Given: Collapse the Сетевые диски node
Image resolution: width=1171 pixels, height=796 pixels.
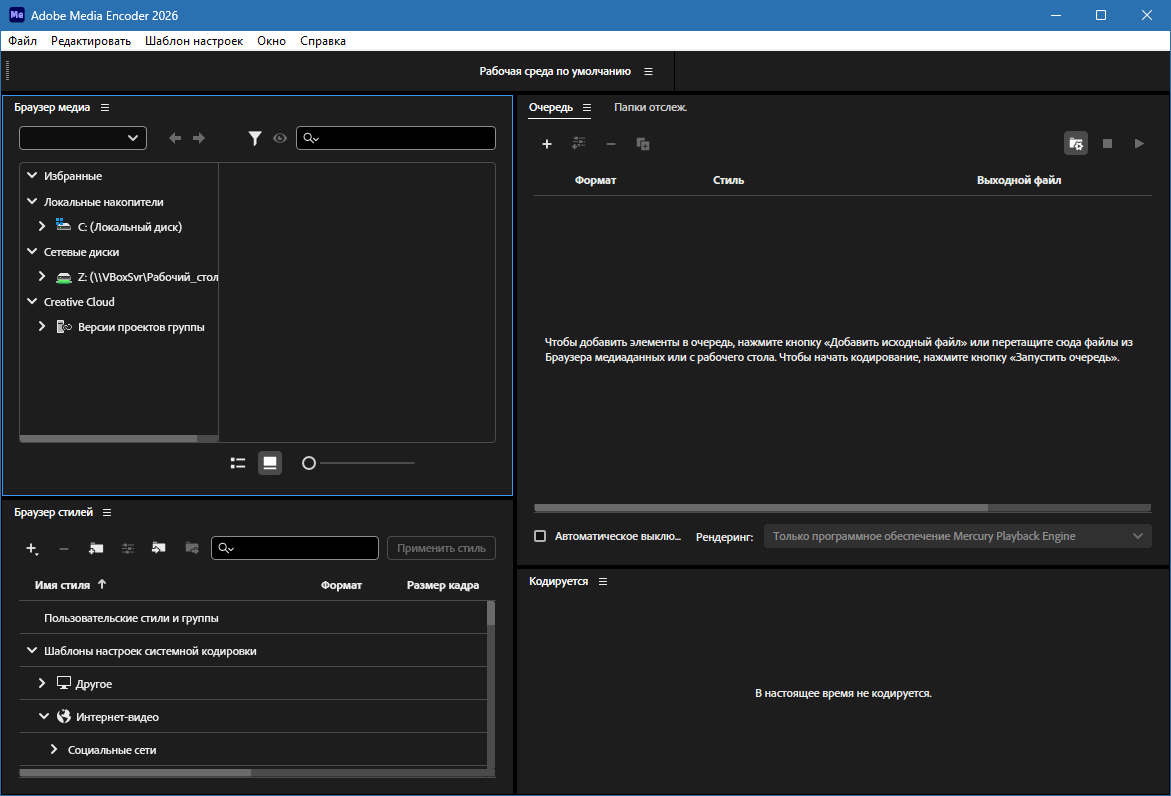Looking at the screenshot, I should pos(32,252).
